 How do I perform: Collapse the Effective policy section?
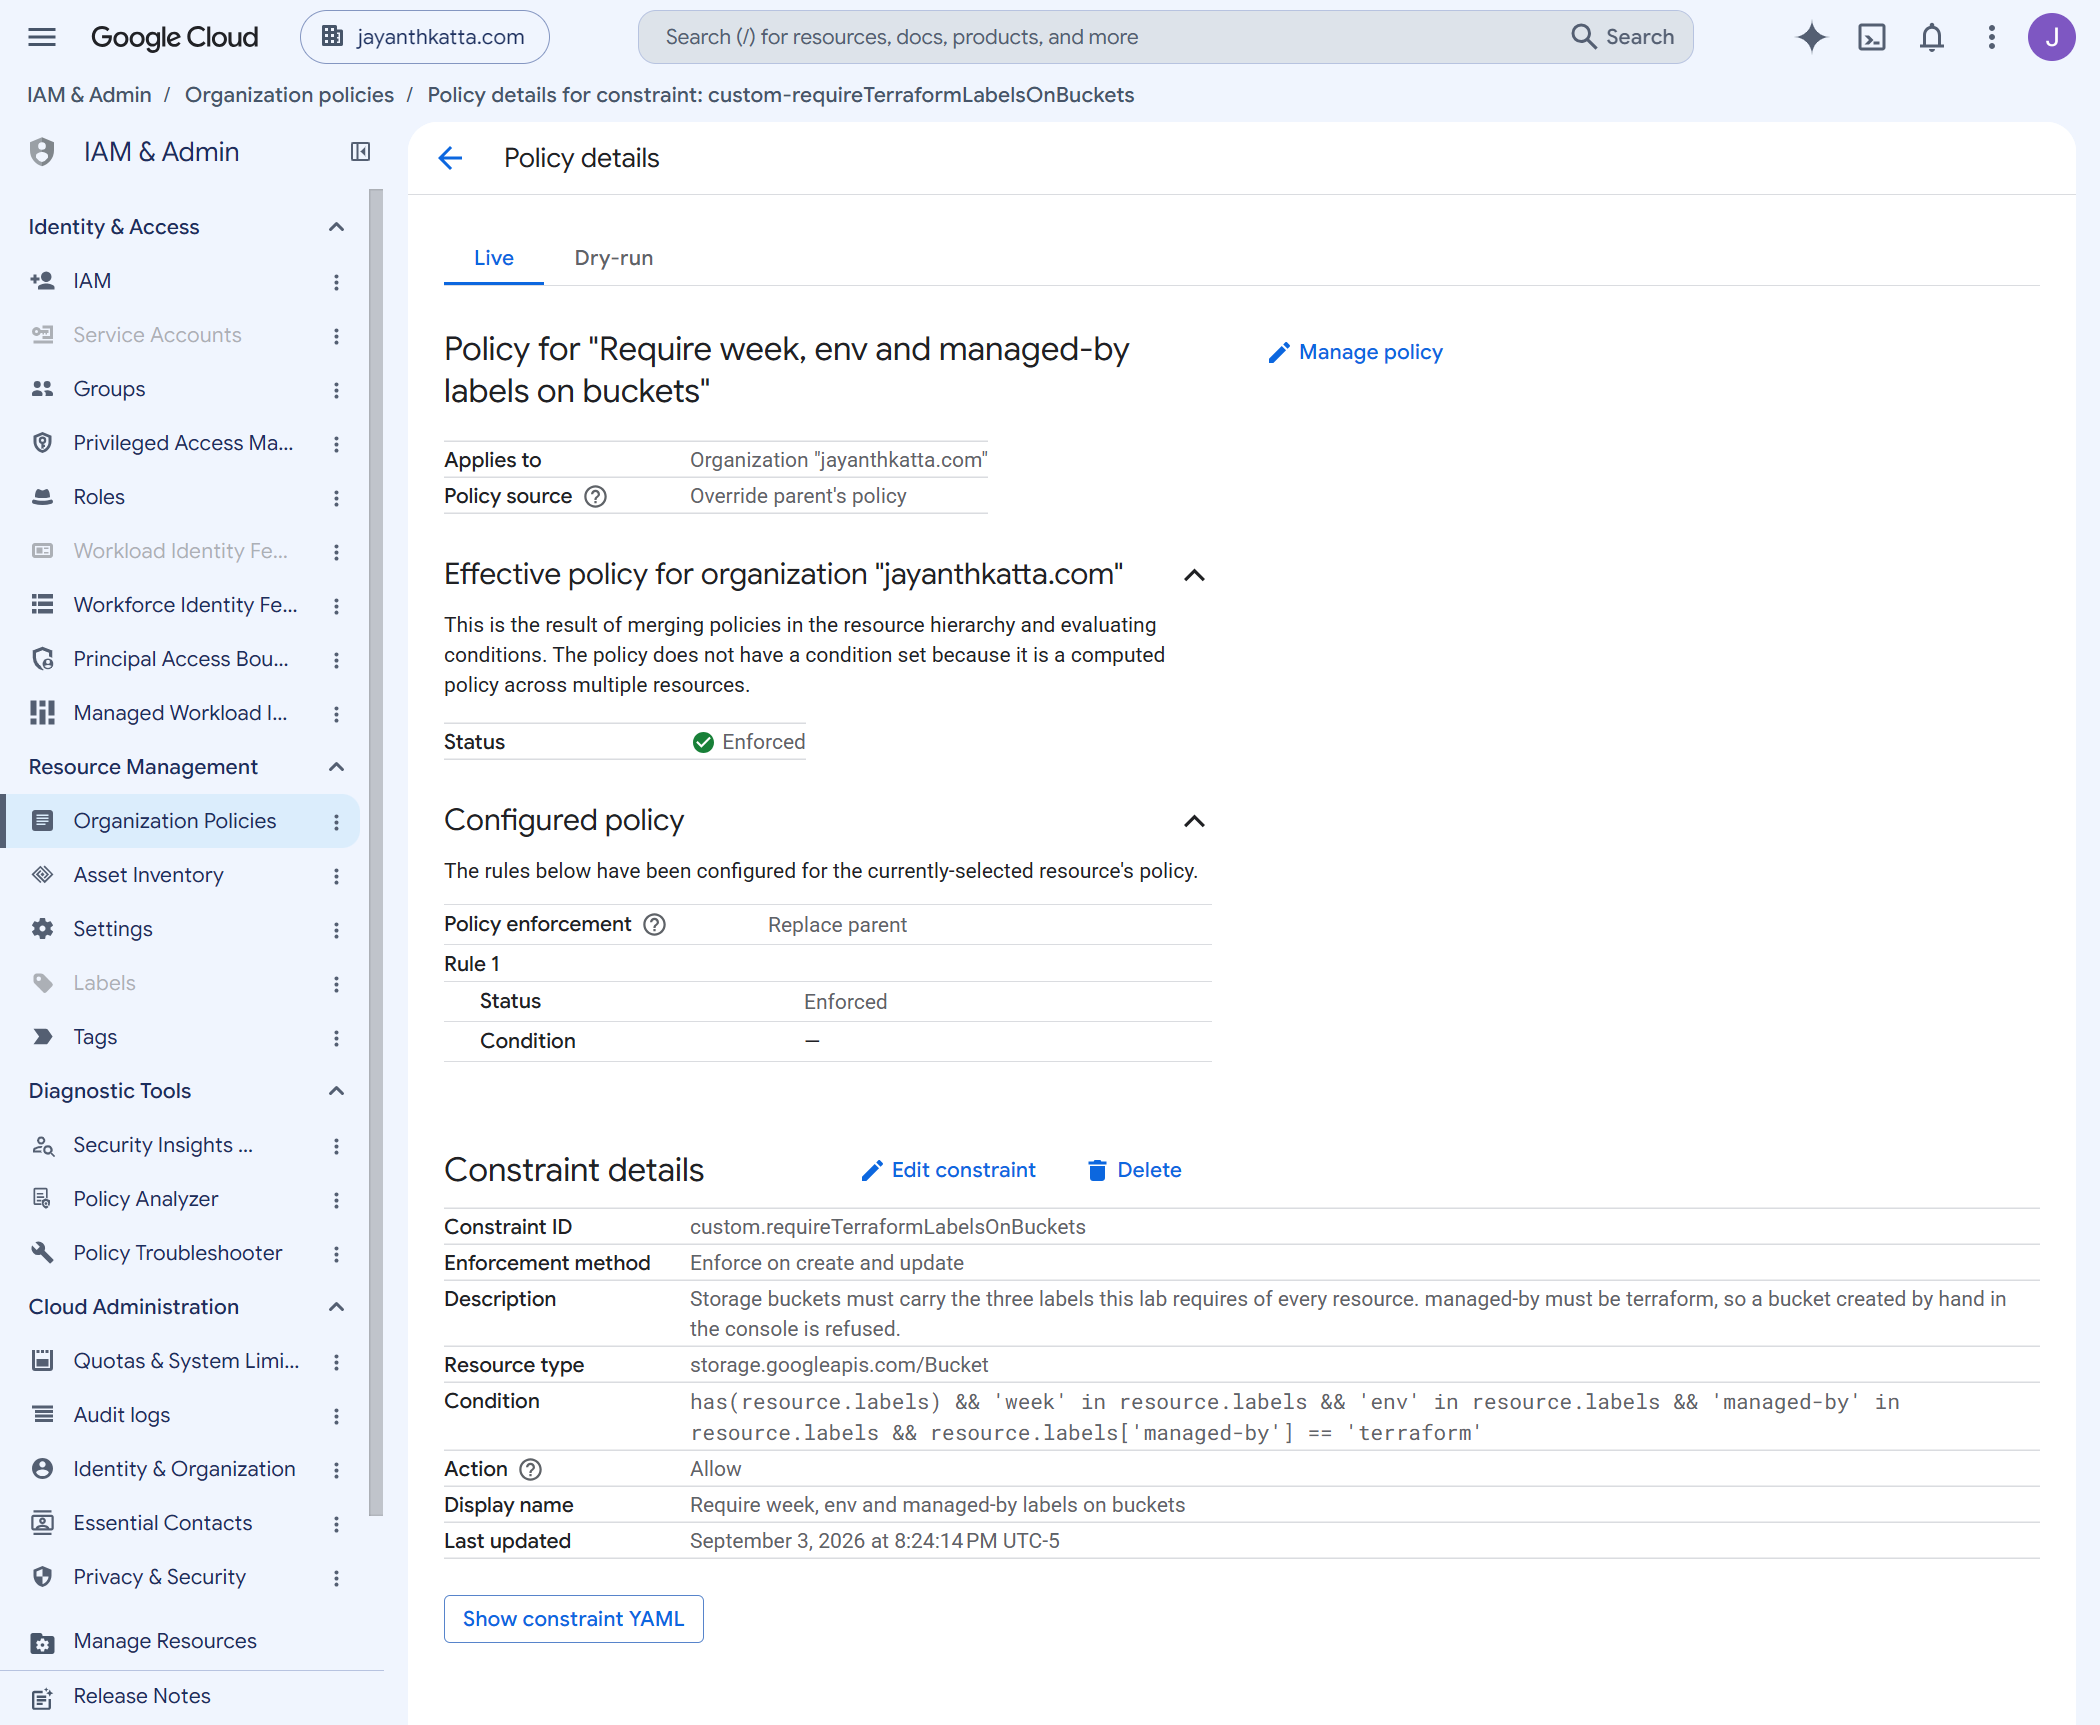click(x=1194, y=575)
